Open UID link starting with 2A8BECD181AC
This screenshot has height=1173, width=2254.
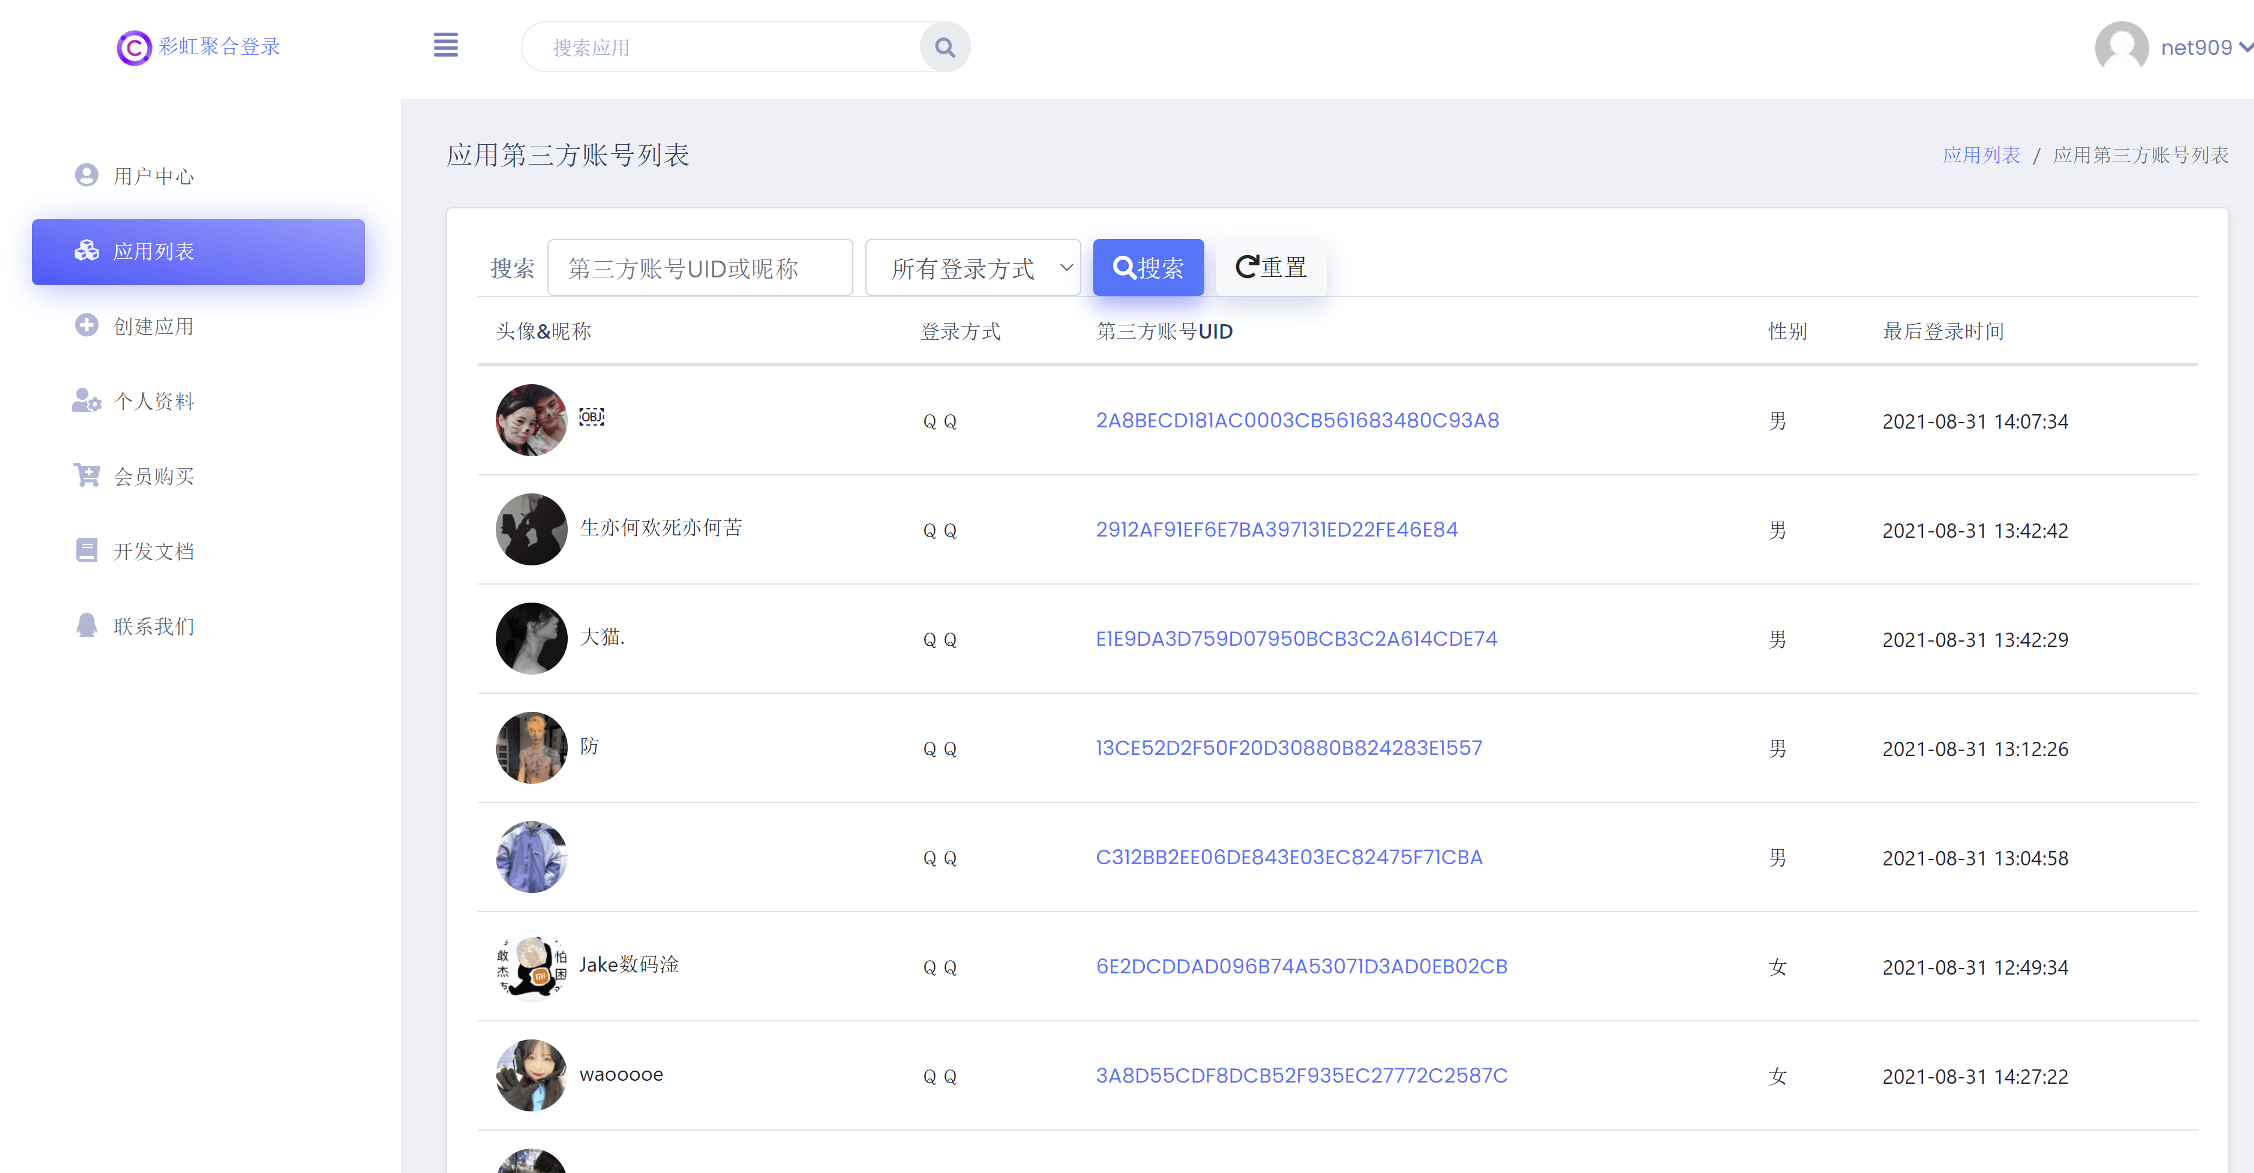click(1297, 420)
